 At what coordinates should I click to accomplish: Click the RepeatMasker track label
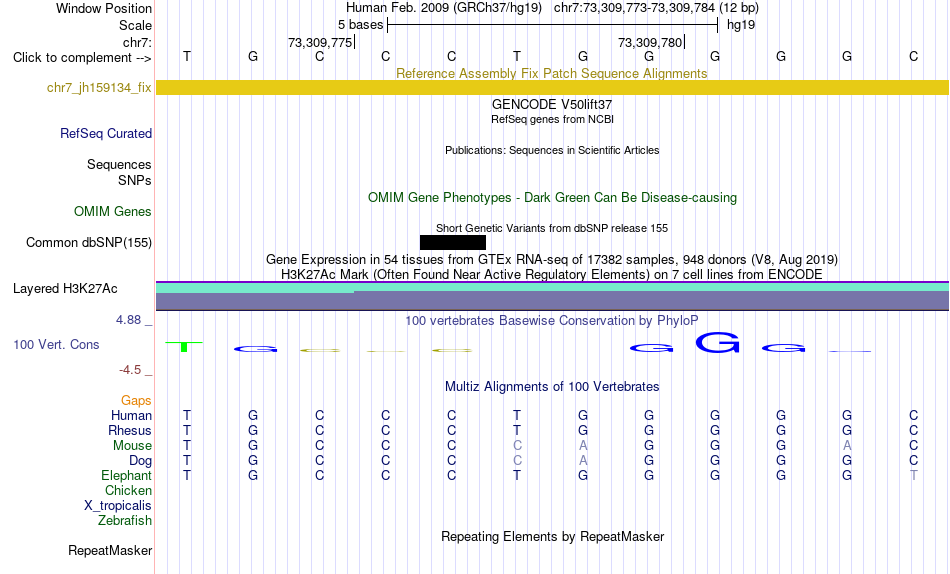(x=110, y=550)
